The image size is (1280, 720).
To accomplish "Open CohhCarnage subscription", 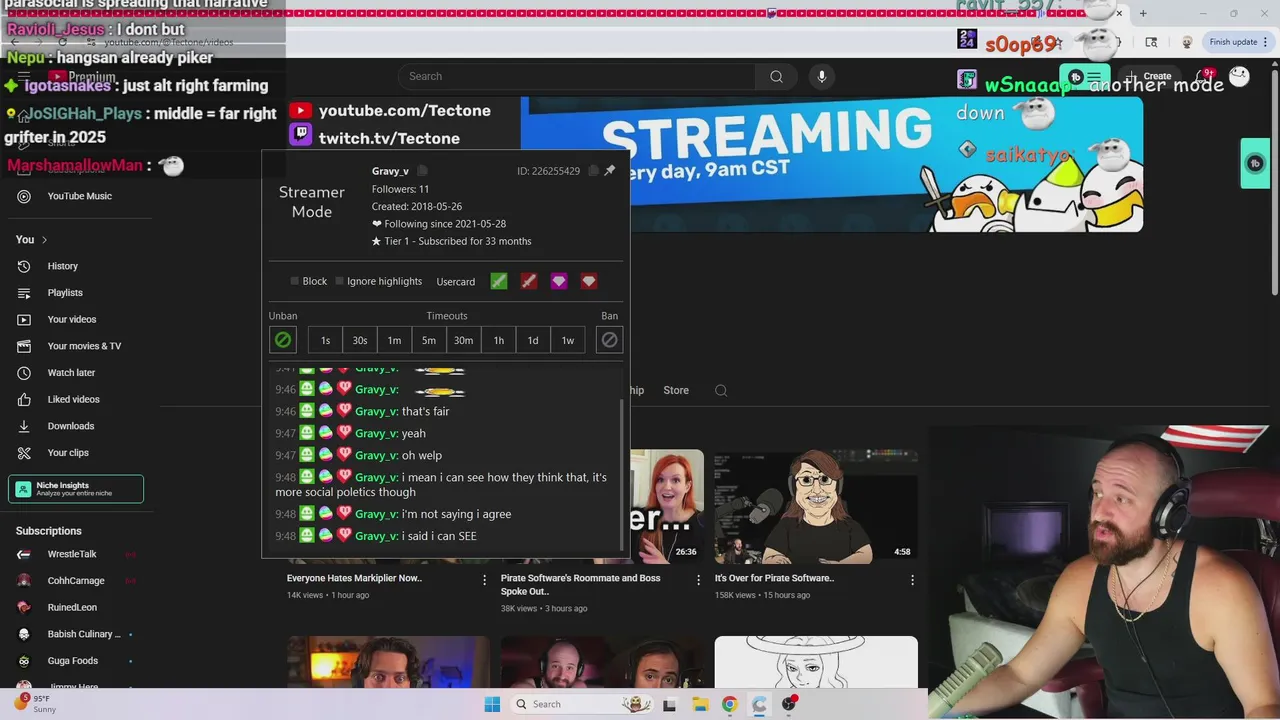I will pyautogui.click(x=76, y=581).
